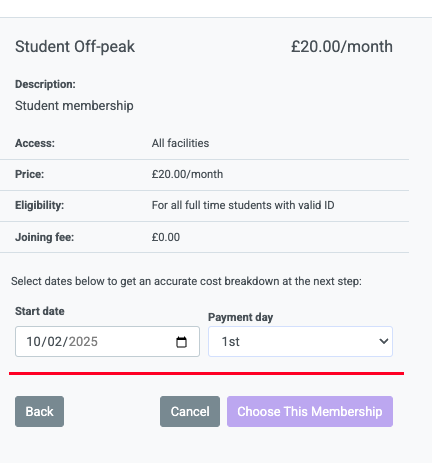
Task: Click the Student membership description text
Action: [x=74, y=106]
